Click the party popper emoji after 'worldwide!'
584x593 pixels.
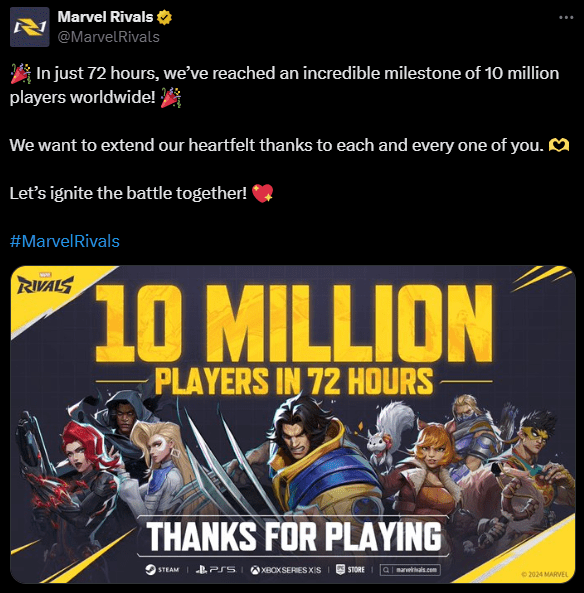tap(171, 98)
